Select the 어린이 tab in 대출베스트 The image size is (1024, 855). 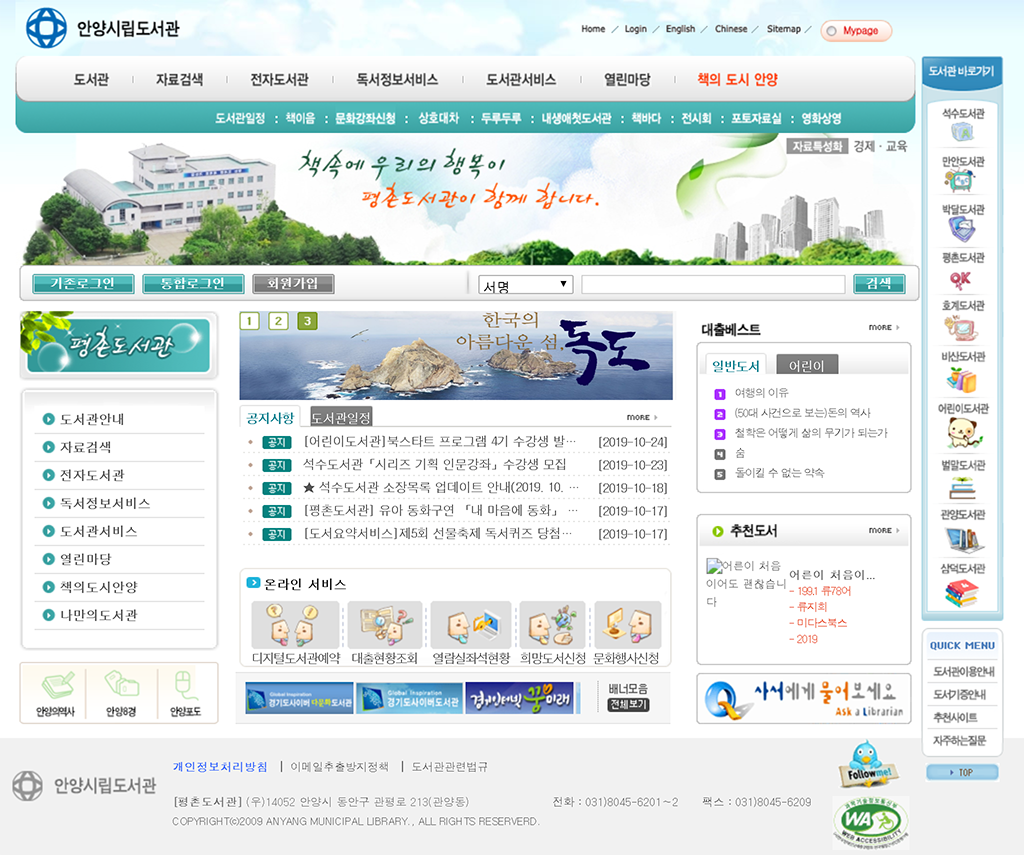point(806,366)
